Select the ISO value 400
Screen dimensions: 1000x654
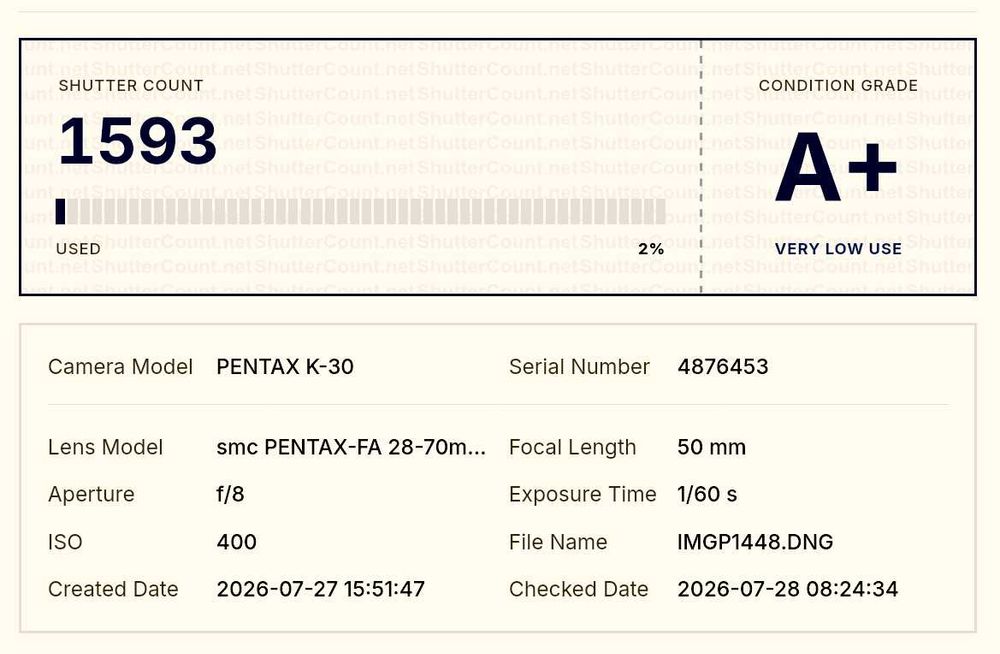237,542
